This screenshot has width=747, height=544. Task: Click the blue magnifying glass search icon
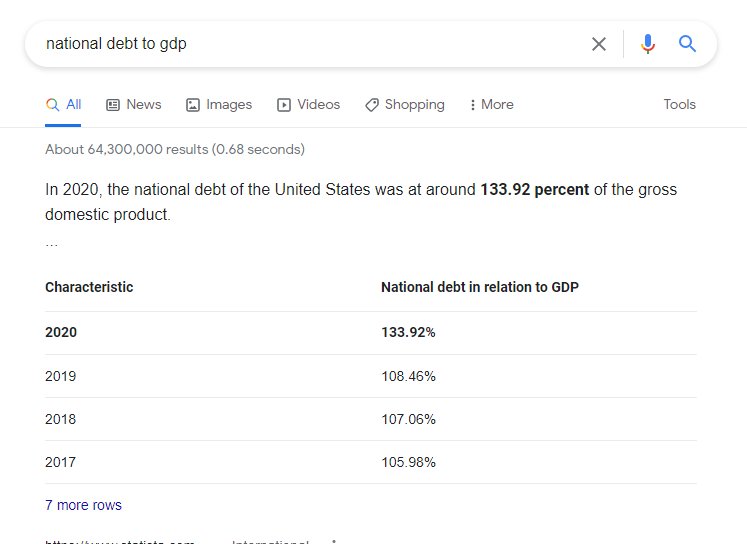687,43
